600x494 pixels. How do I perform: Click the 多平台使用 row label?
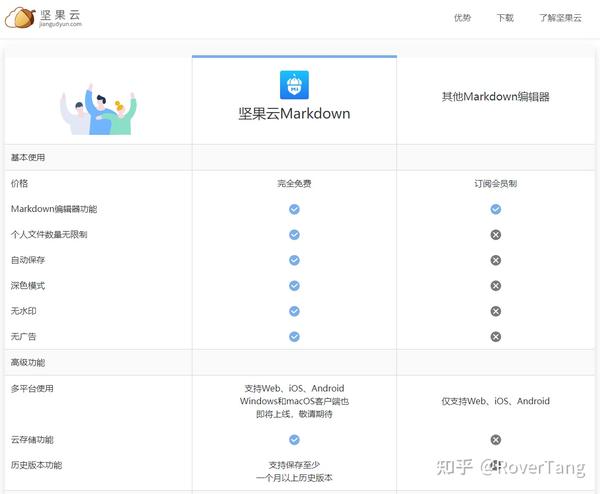(x=32, y=389)
